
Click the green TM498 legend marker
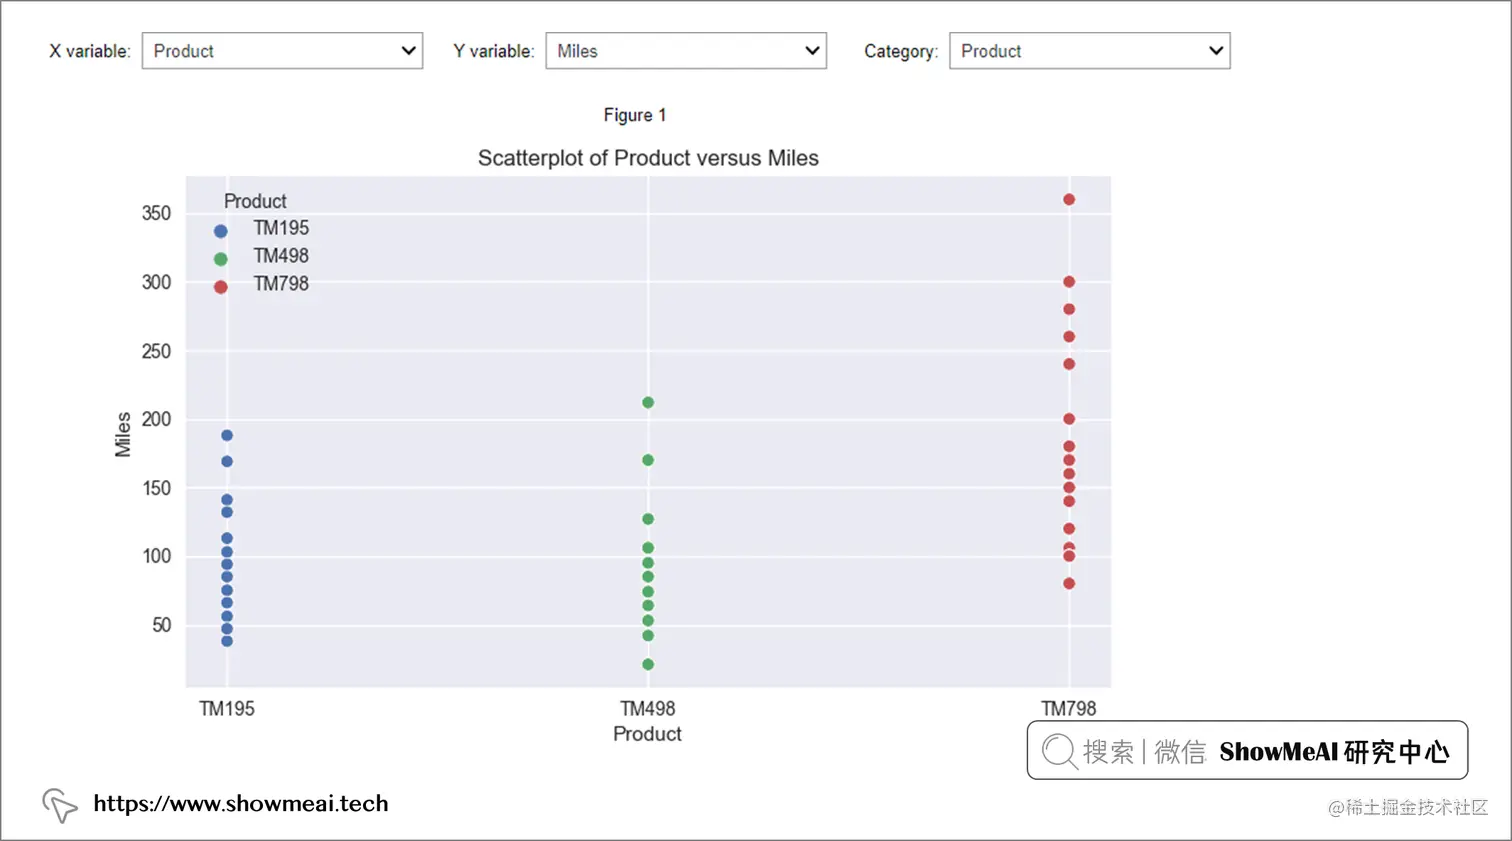click(x=221, y=259)
